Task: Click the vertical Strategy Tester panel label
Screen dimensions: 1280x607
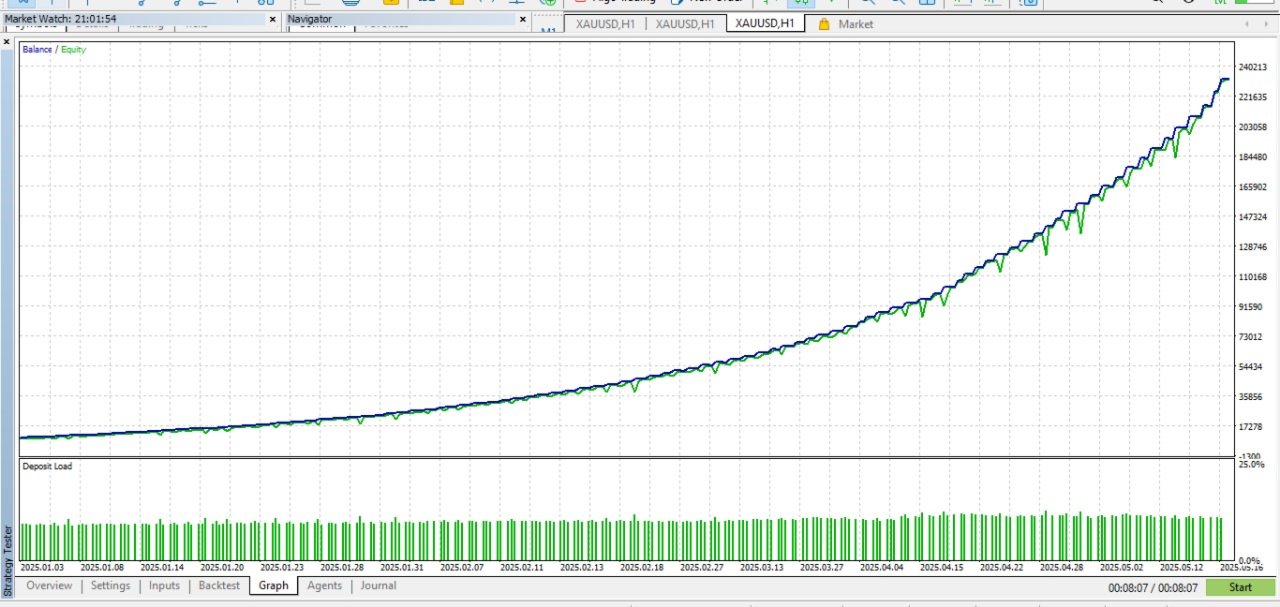Action: click(x=8, y=562)
